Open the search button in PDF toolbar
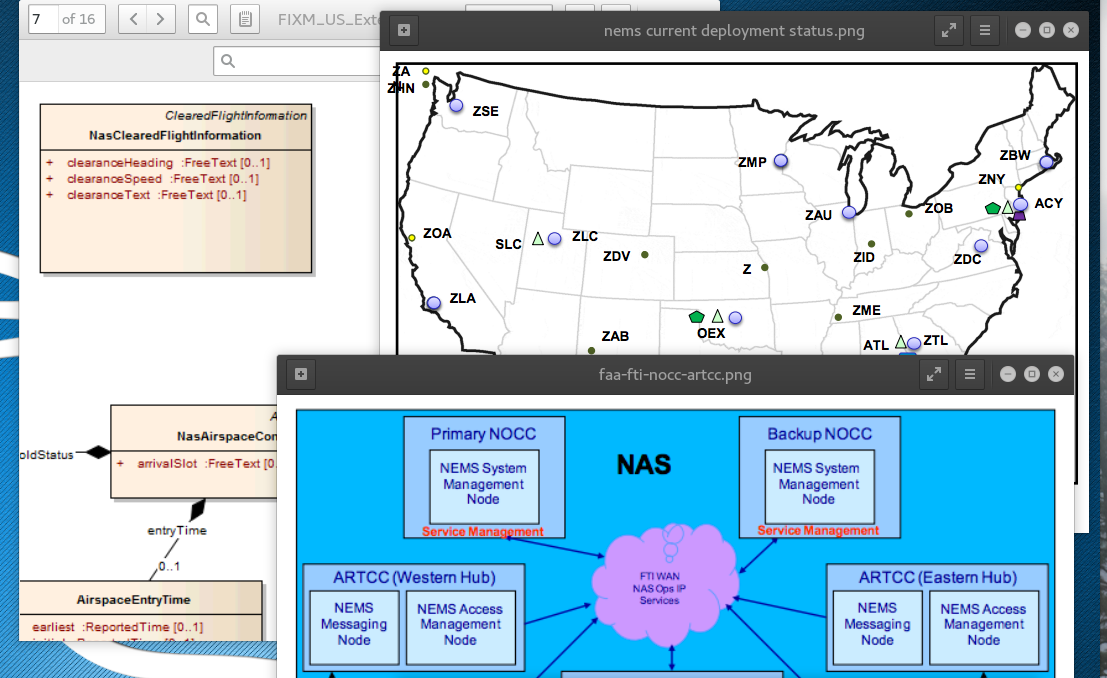The image size is (1107, 678). (x=203, y=19)
